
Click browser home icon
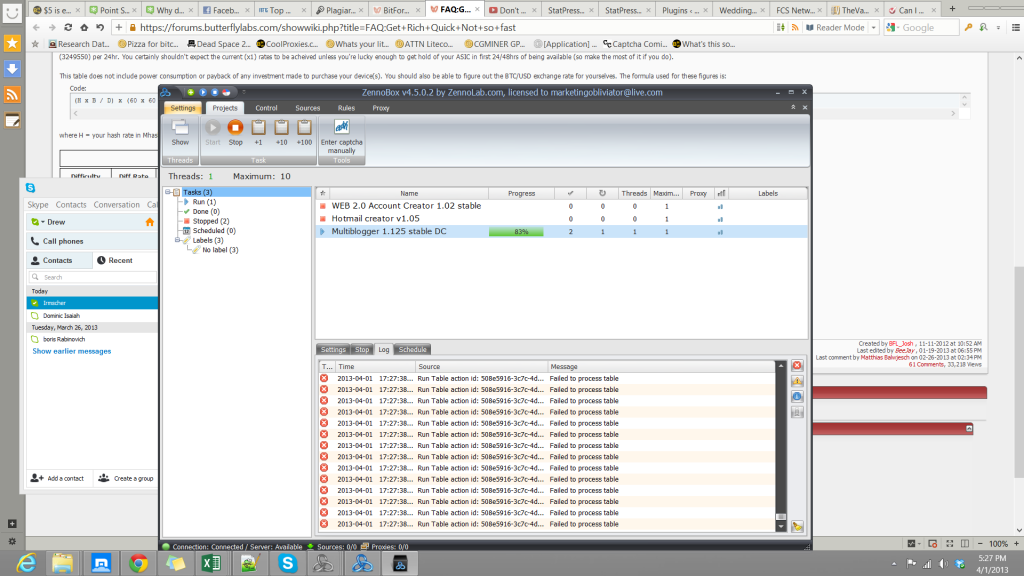[84, 27]
